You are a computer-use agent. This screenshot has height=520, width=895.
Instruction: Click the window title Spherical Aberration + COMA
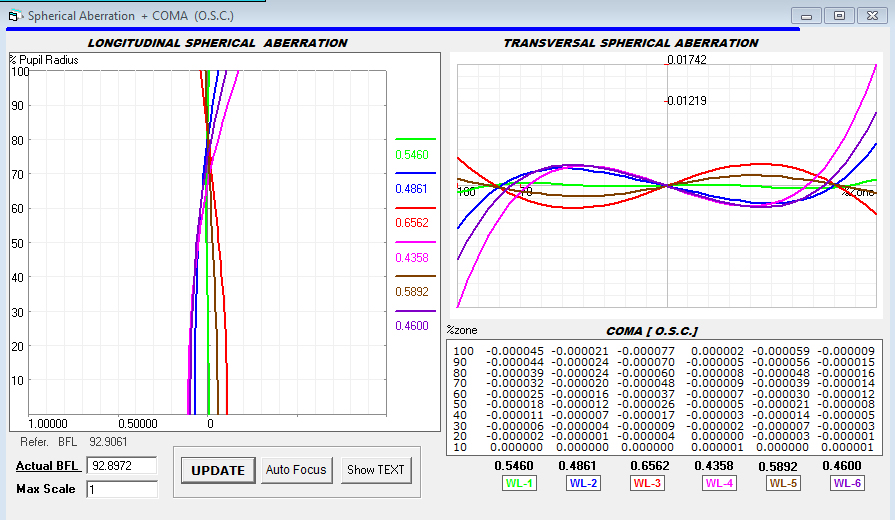(x=131, y=16)
